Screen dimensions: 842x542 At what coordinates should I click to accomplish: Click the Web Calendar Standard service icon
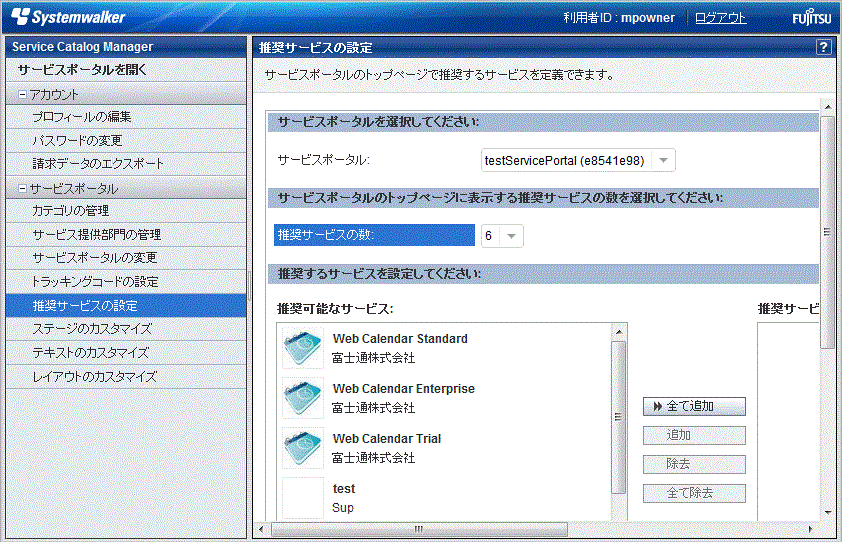pyautogui.click(x=303, y=348)
